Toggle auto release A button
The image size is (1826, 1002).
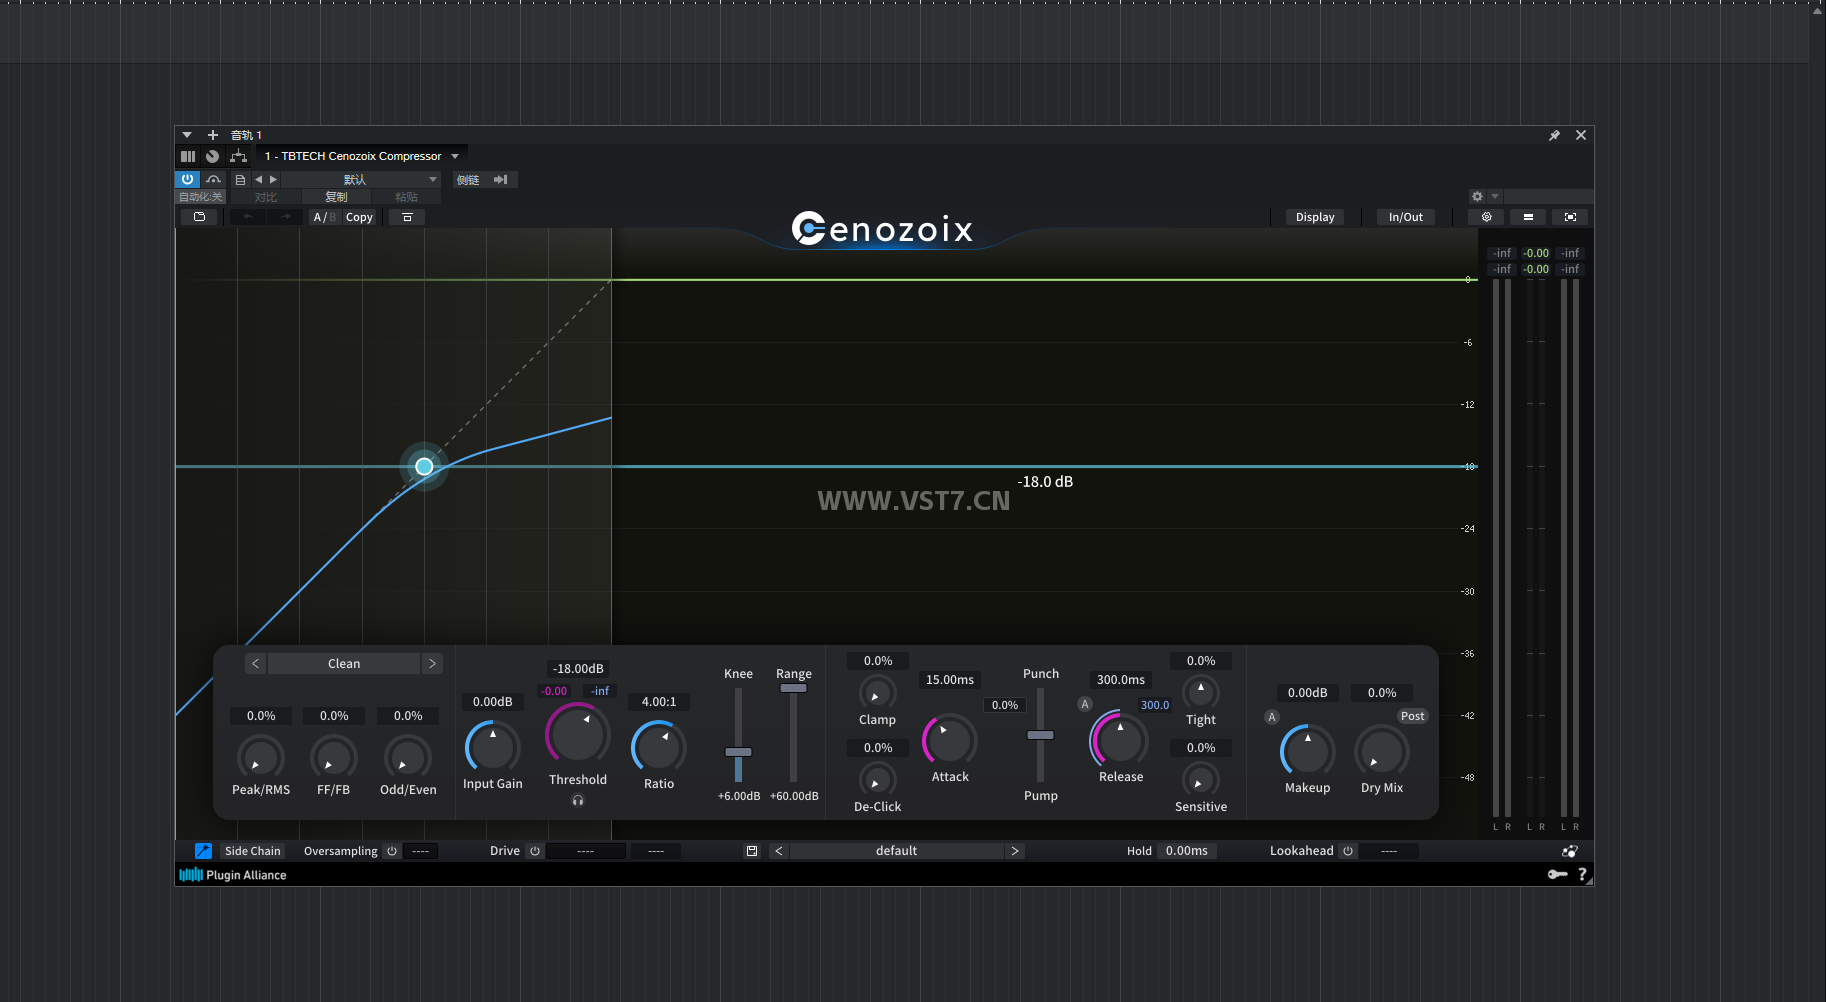1084,704
